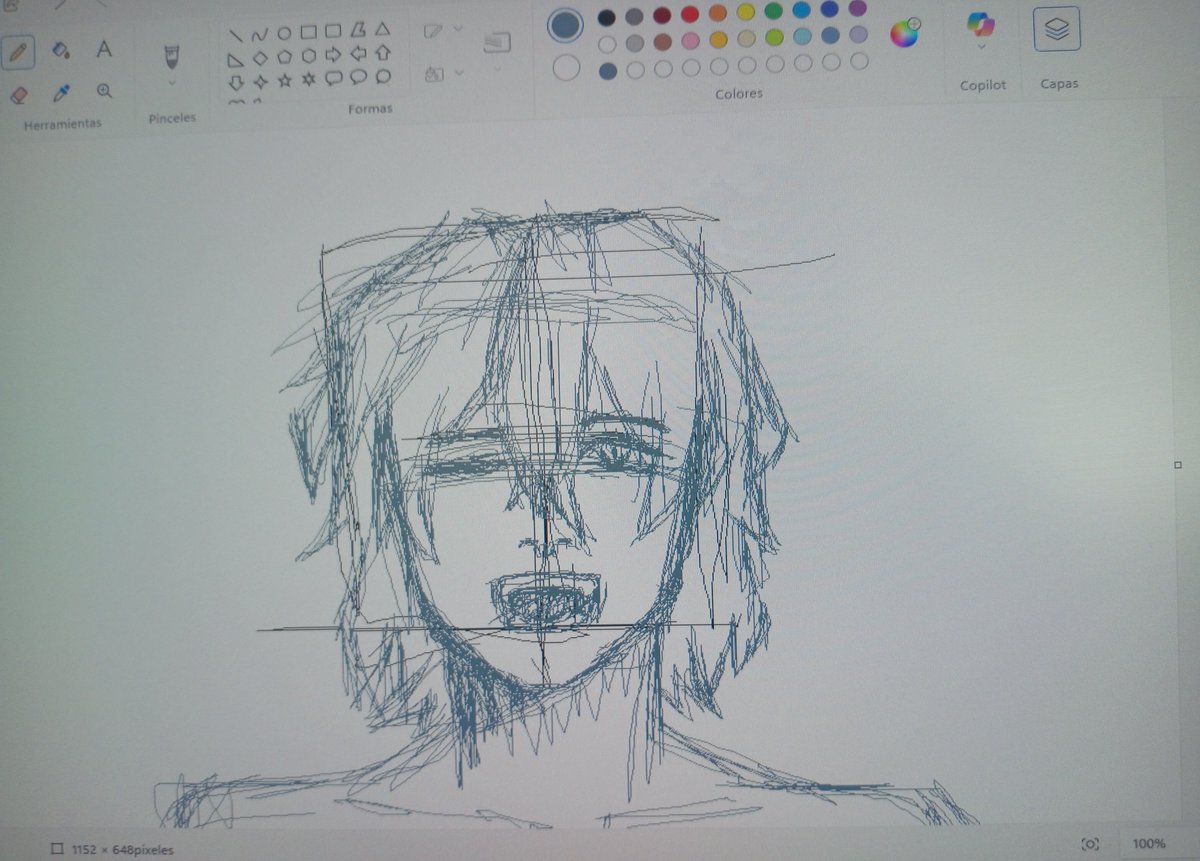Select the Eraser tool
Screen dimensions: 1200x861
[x=17, y=93]
